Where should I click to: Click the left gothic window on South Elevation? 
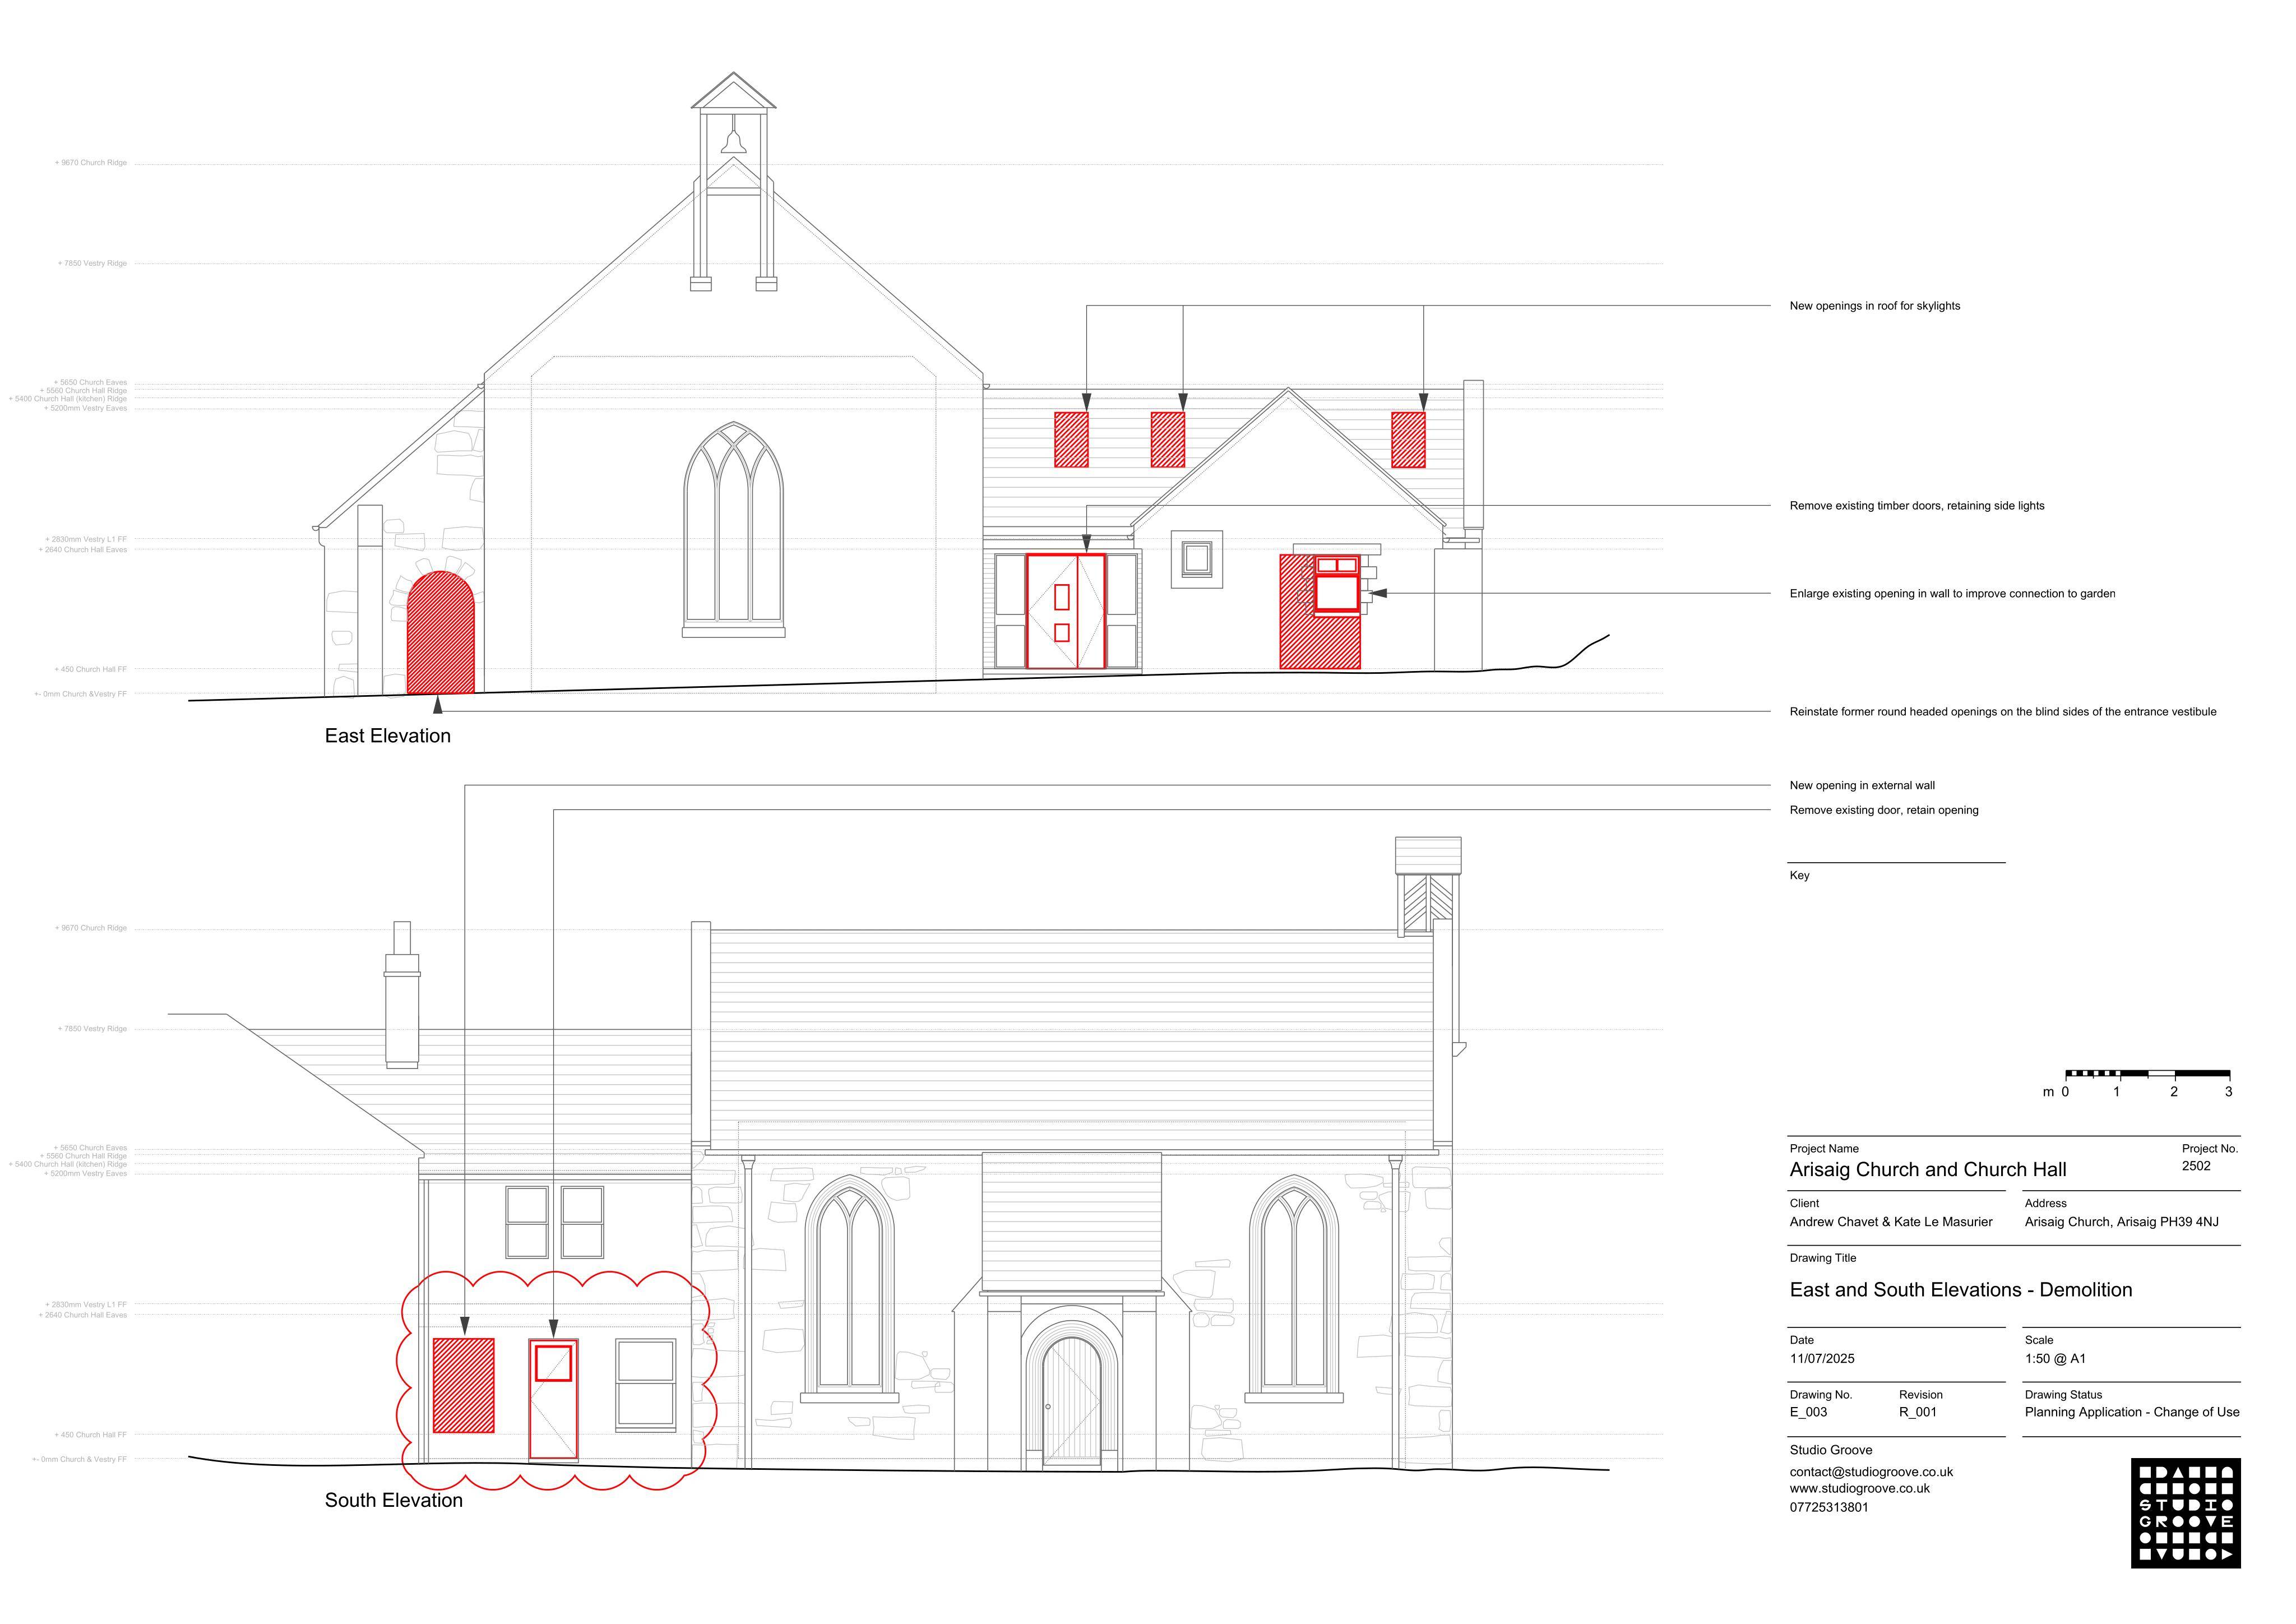[849, 1288]
